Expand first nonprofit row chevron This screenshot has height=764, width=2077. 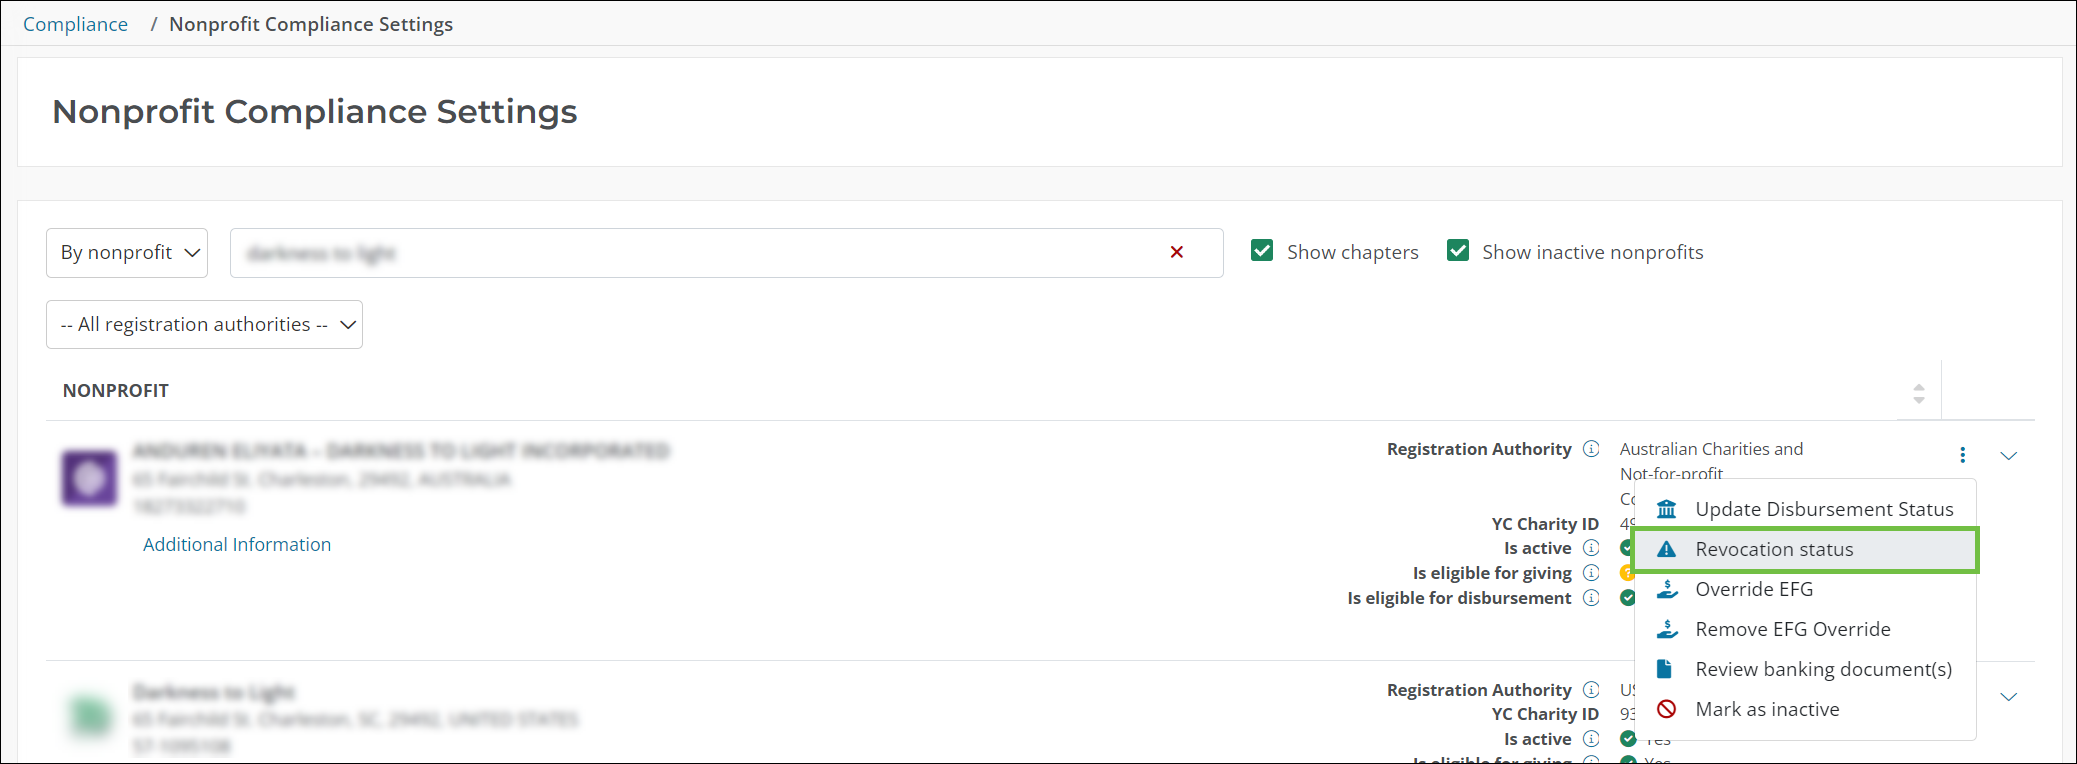[2008, 456]
